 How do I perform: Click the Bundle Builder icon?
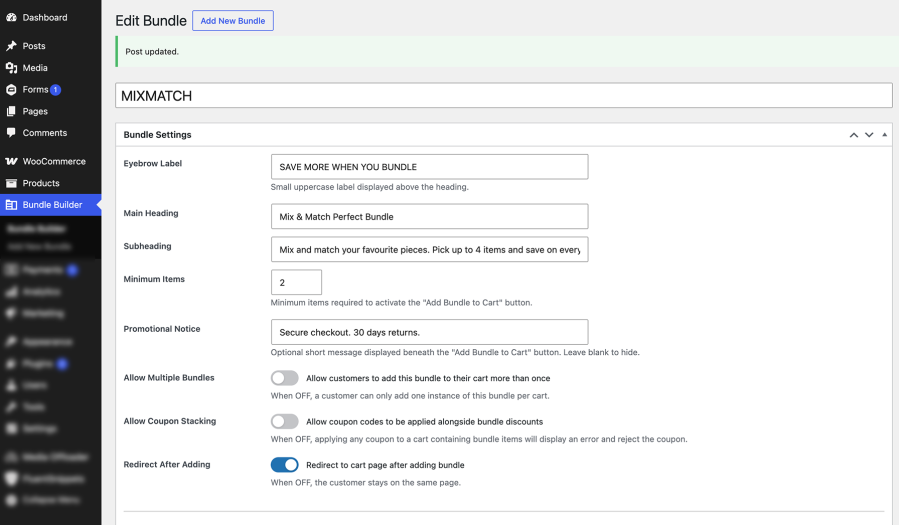[11, 205]
